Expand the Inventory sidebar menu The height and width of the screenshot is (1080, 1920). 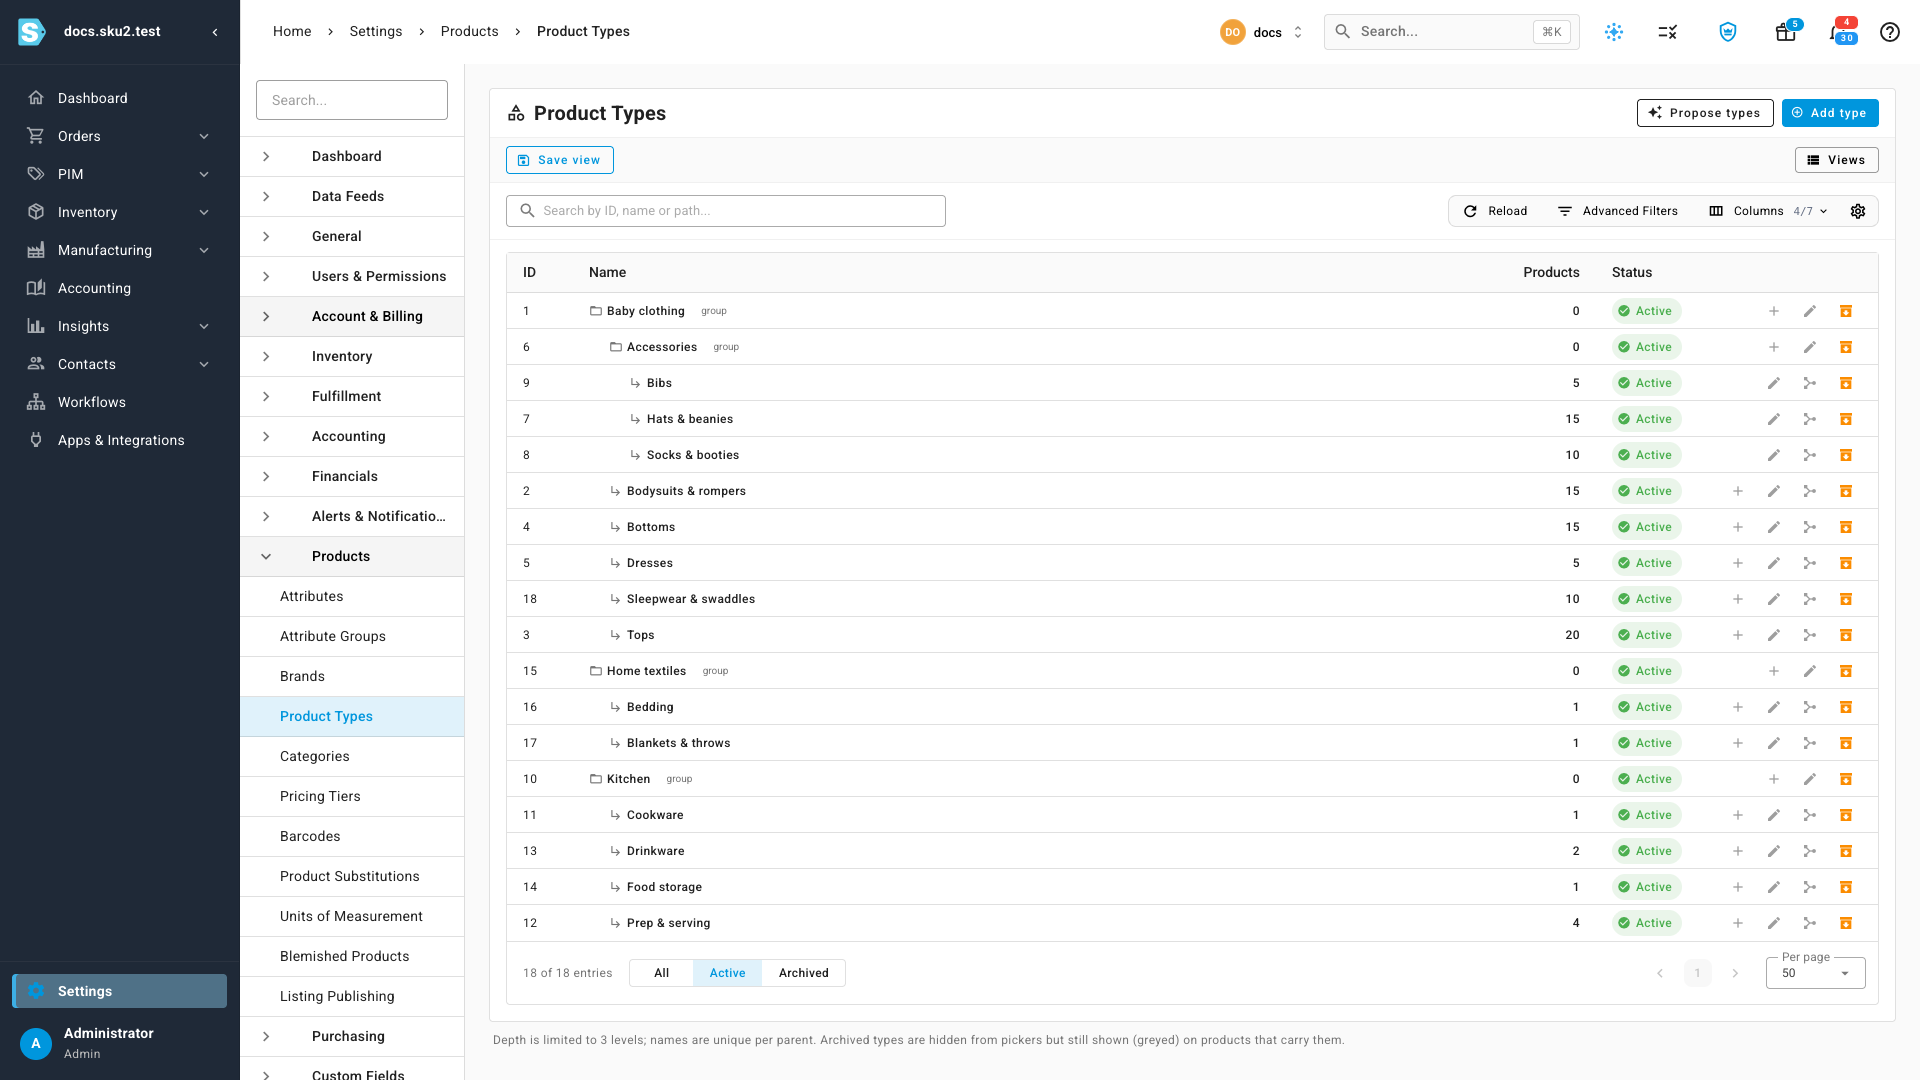click(x=120, y=212)
